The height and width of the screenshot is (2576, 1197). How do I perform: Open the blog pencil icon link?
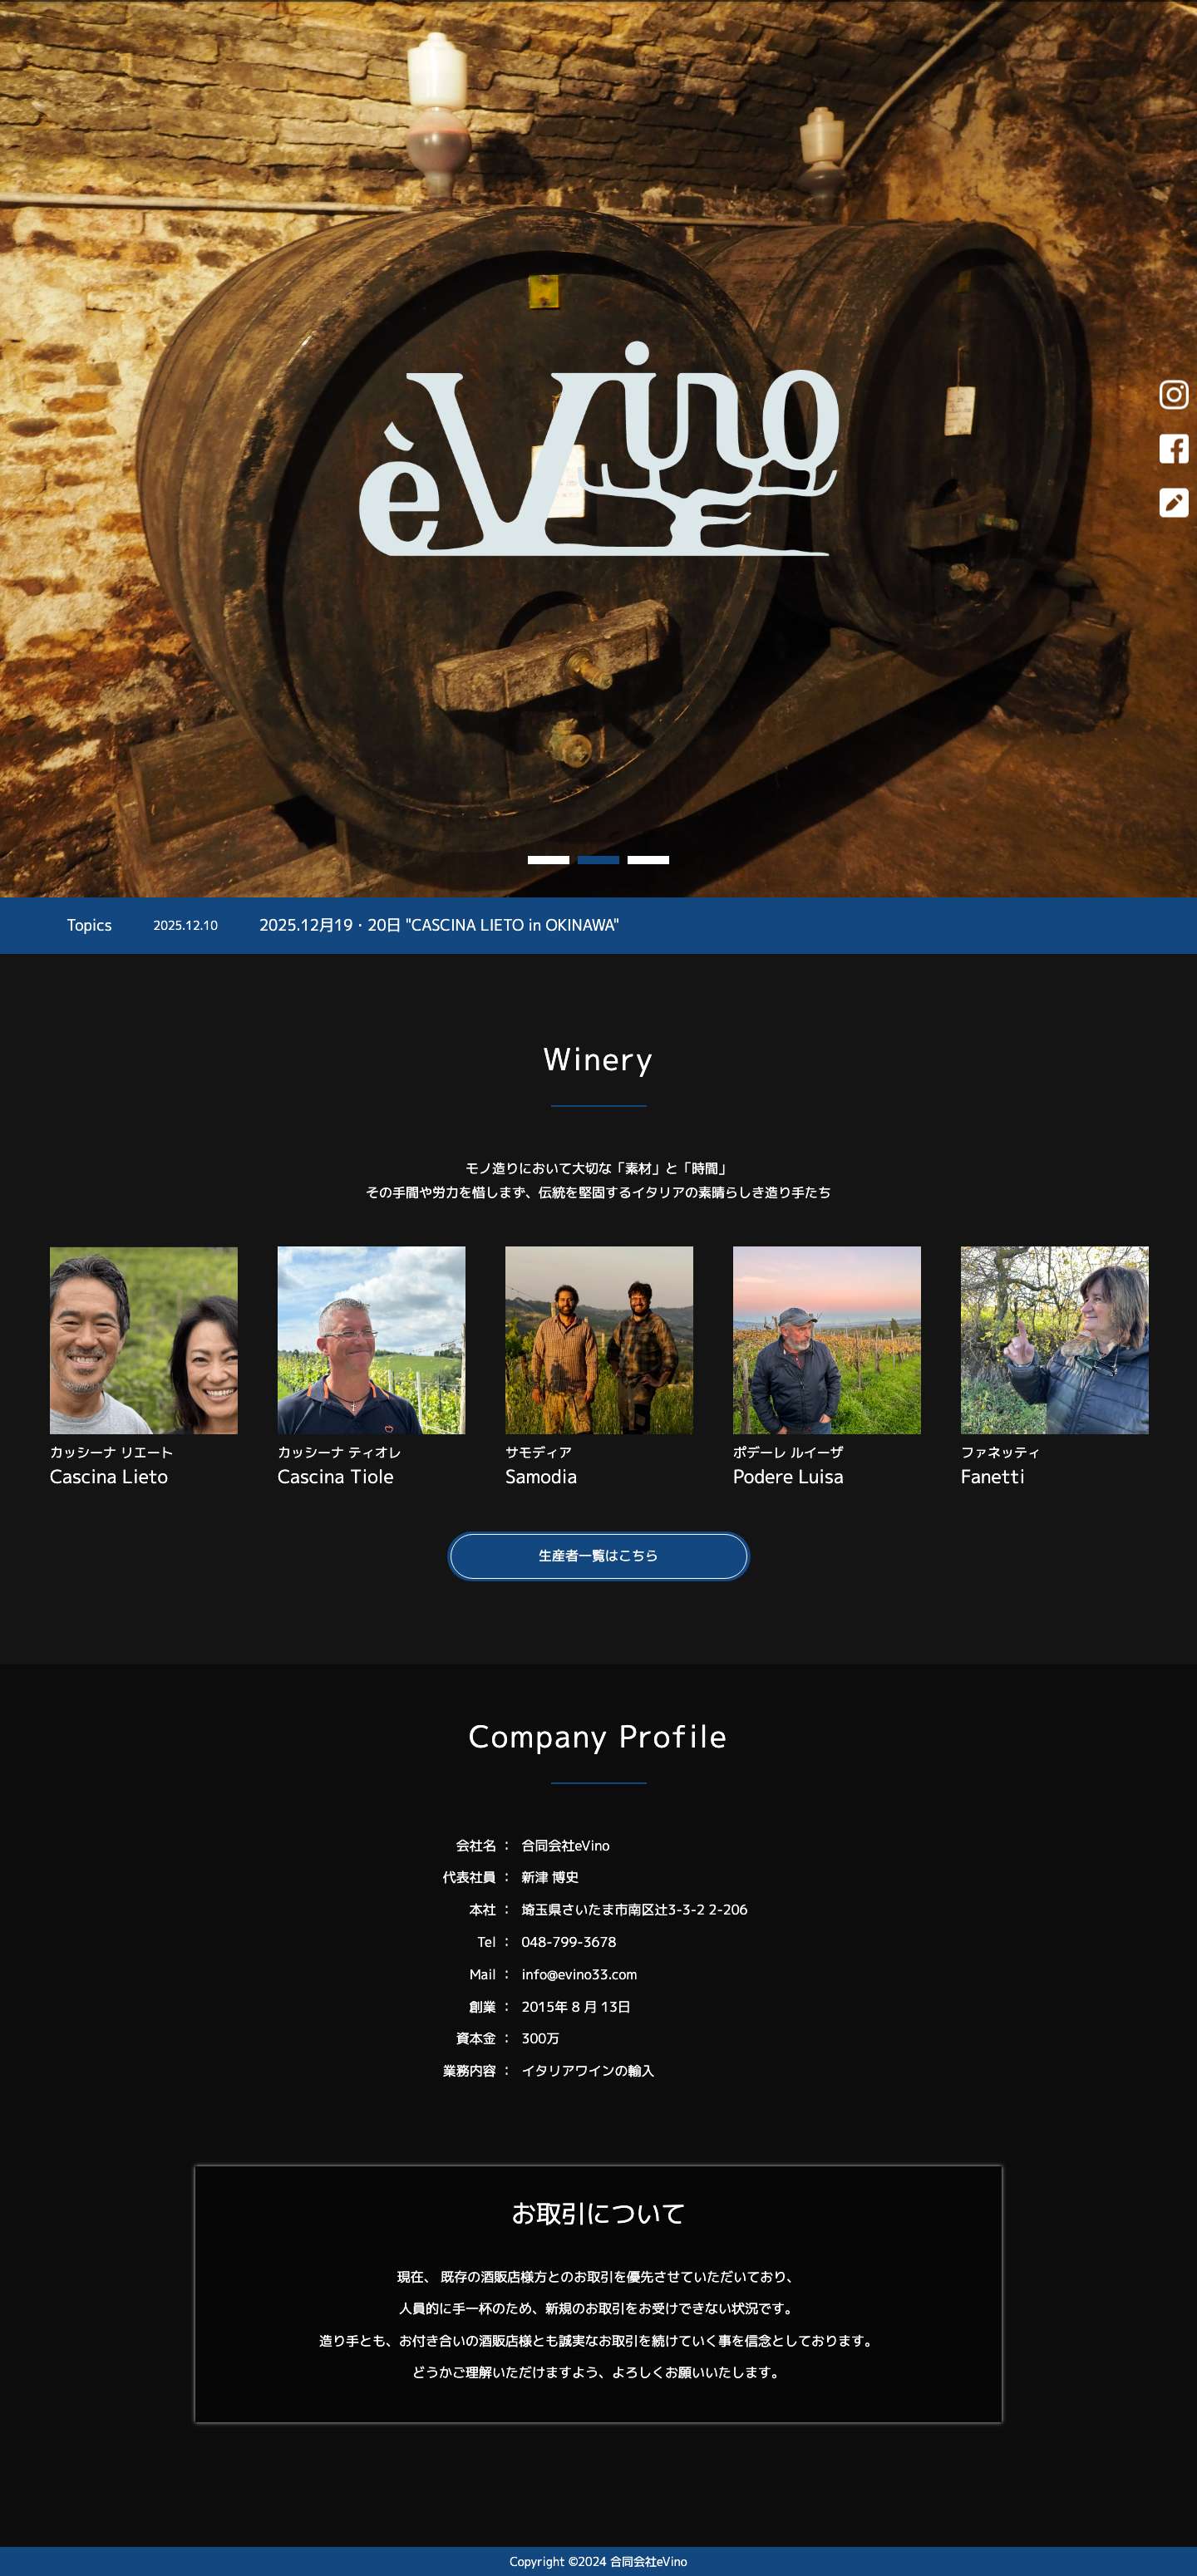1173,502
